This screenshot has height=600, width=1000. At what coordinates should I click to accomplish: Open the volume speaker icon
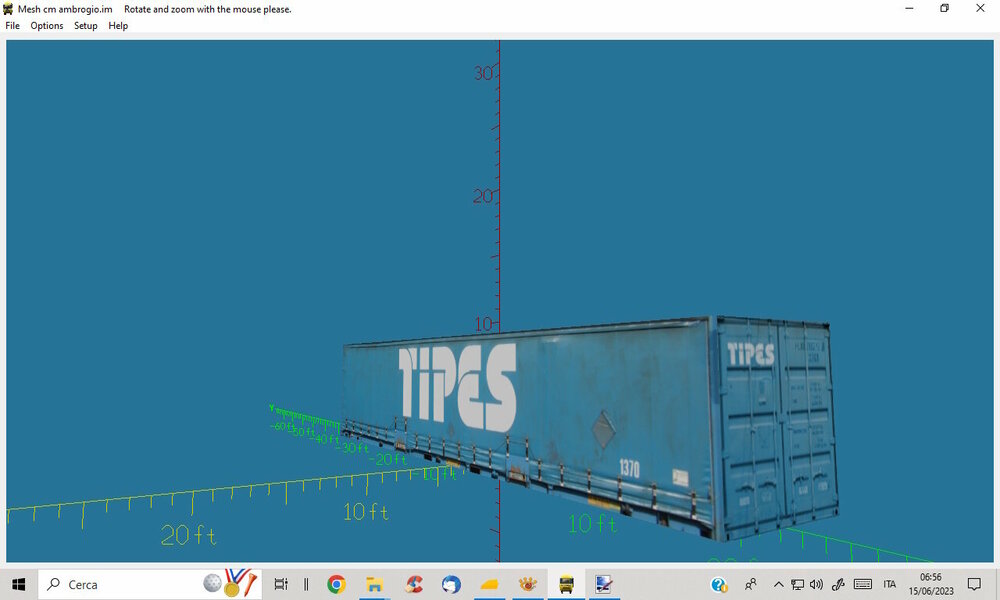816,584
